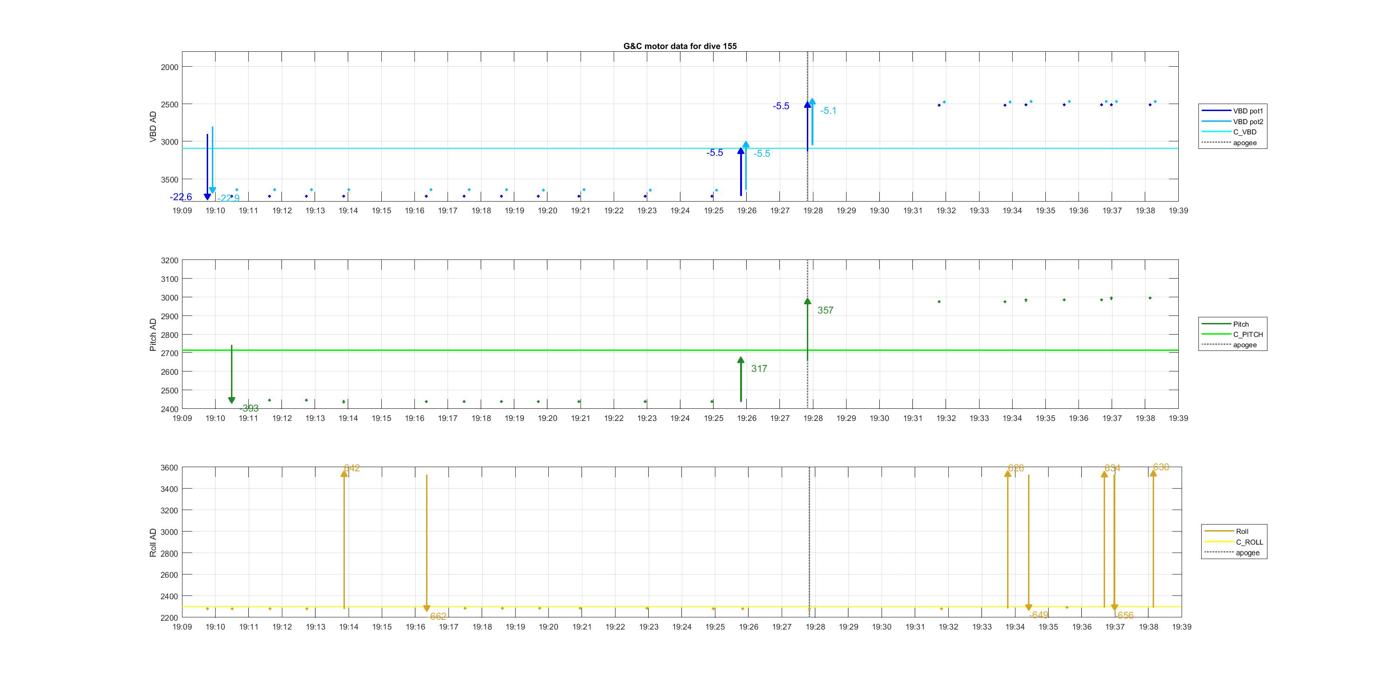This screenshot has width=1400, height=693.
Task: Click the "19:28" tick under the Pitch plot
Action: (813, 419)
